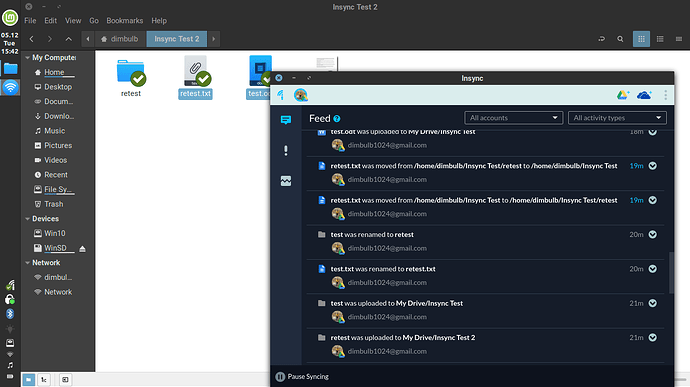Expand the retest.txt moved to Insync Test/retest entry
Viewport: 690px width, 387px height.
653,200
